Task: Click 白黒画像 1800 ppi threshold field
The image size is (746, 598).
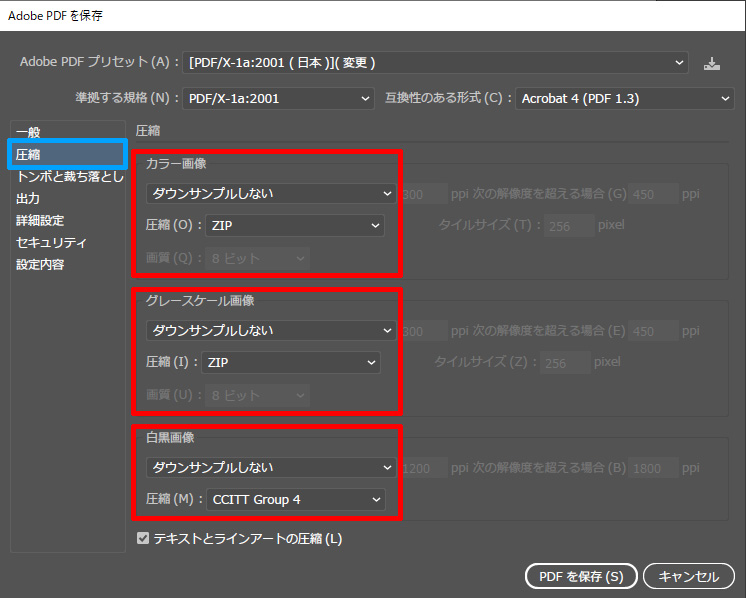Action: click(653, 468)
